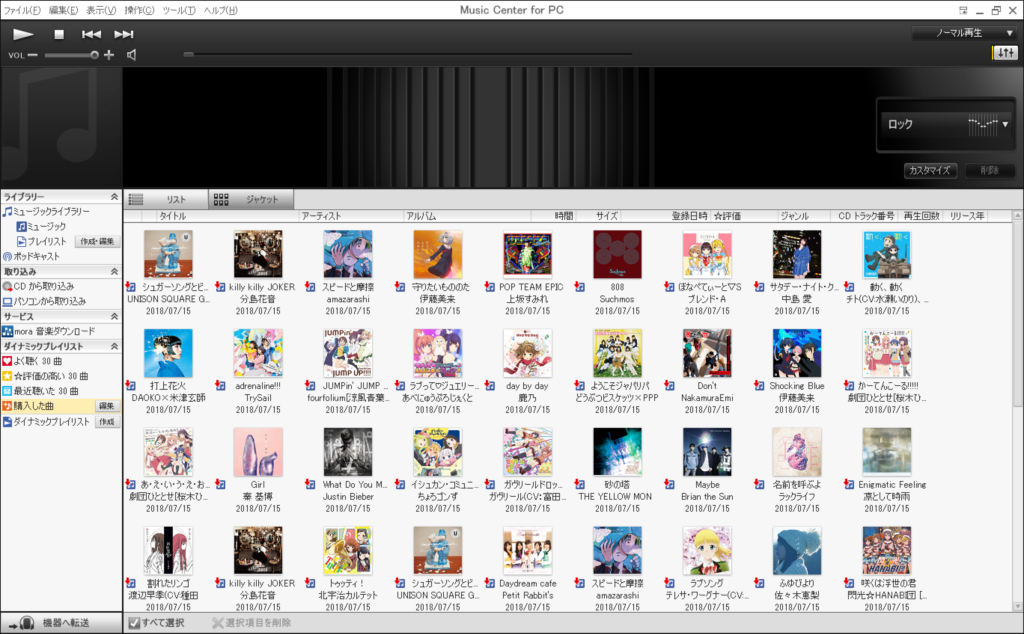Click the カスタマイズ button
The width and height of the screenshot is (1024, 634).
pyautogui.click(x=930, y=170)
